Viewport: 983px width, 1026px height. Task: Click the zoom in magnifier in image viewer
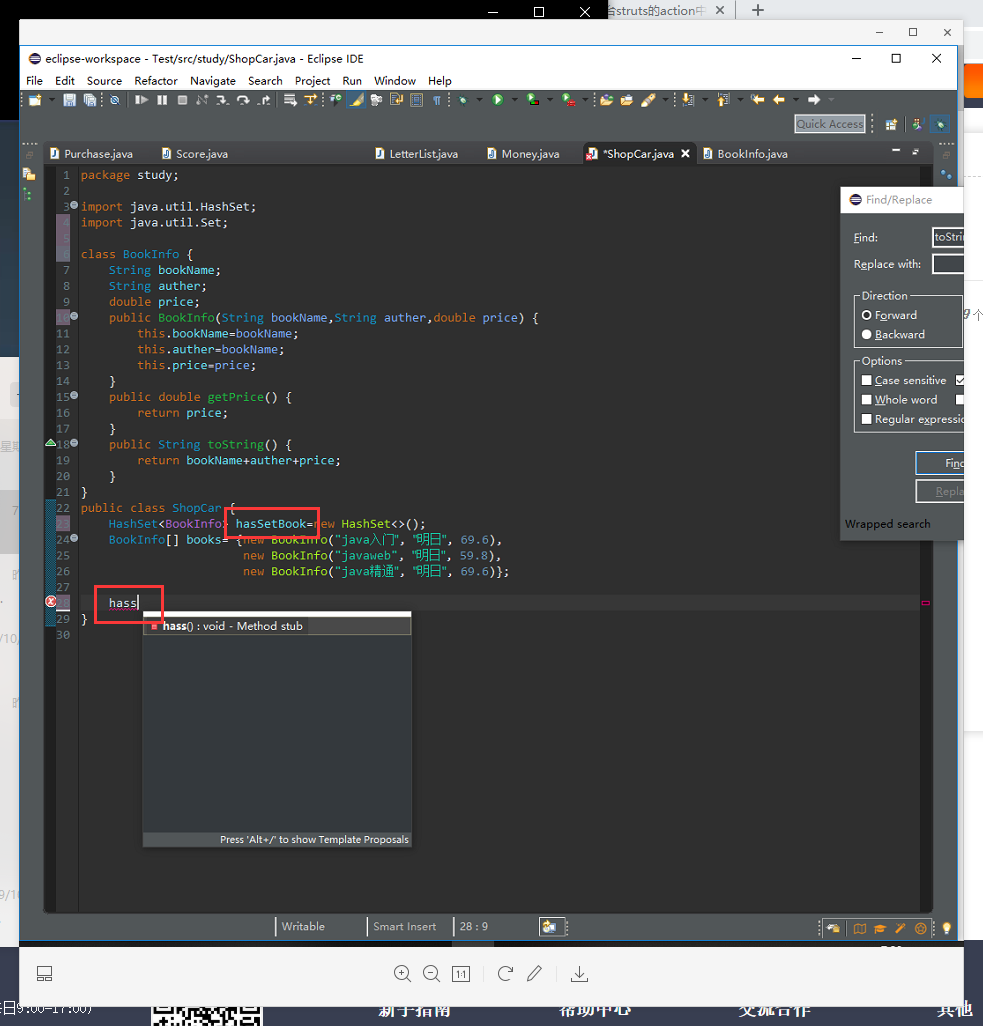402,974
